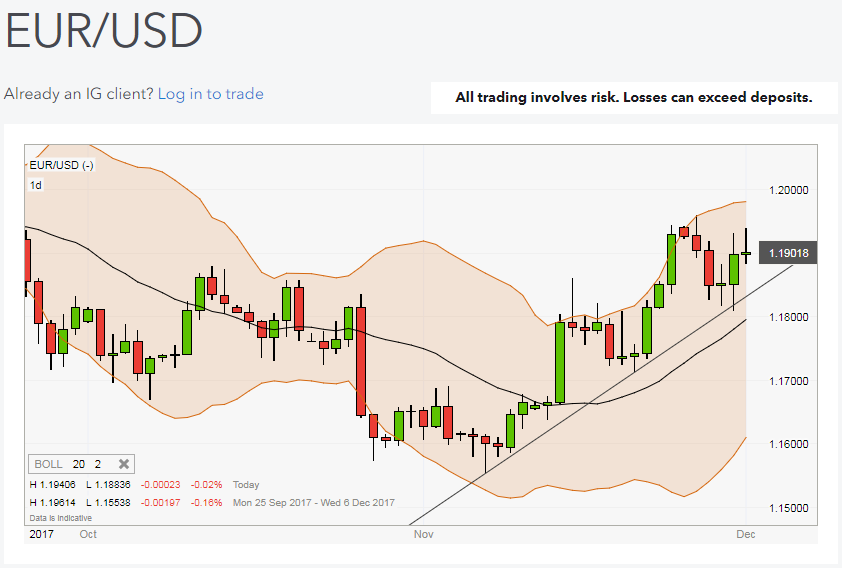Remove the BOLL indicator with the X icon
This screenshot has height=568, width=842.
tap(124, 464)
